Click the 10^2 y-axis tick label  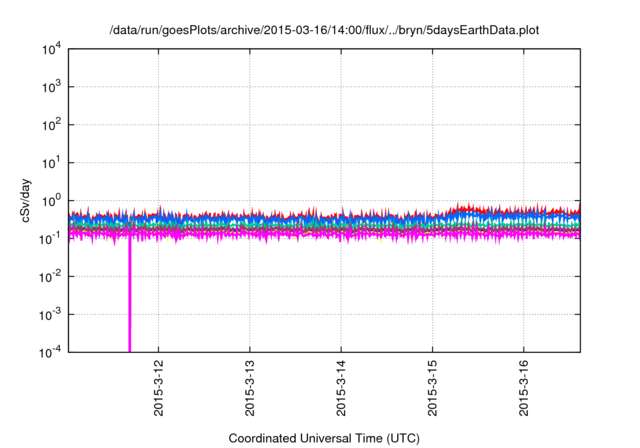pos(51,125)
